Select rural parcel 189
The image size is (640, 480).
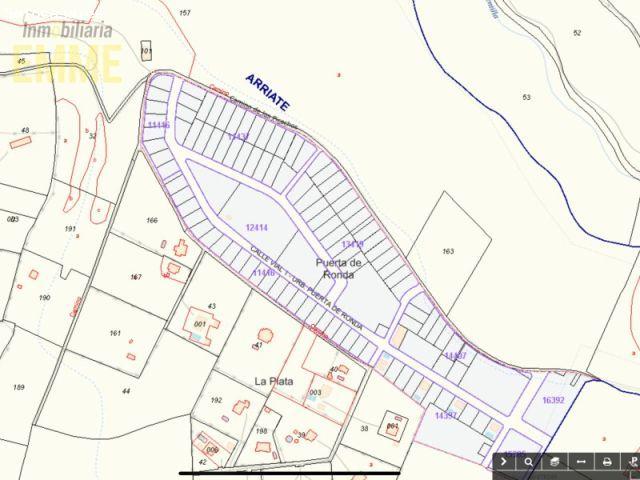pyautogui.click(x=19, y=387)
